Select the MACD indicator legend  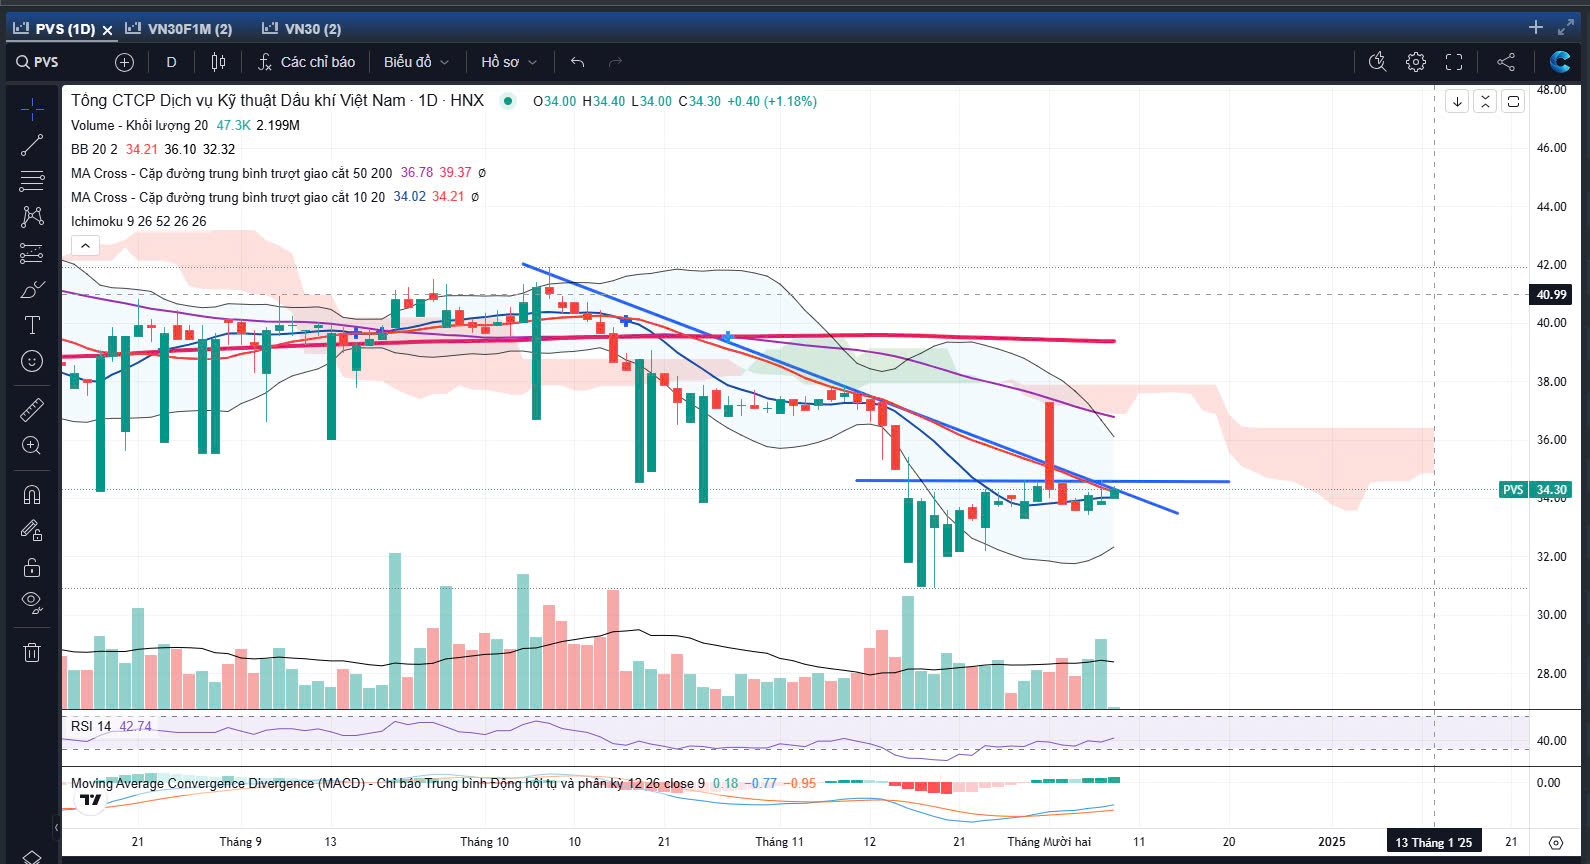click(x=388, y=783)
